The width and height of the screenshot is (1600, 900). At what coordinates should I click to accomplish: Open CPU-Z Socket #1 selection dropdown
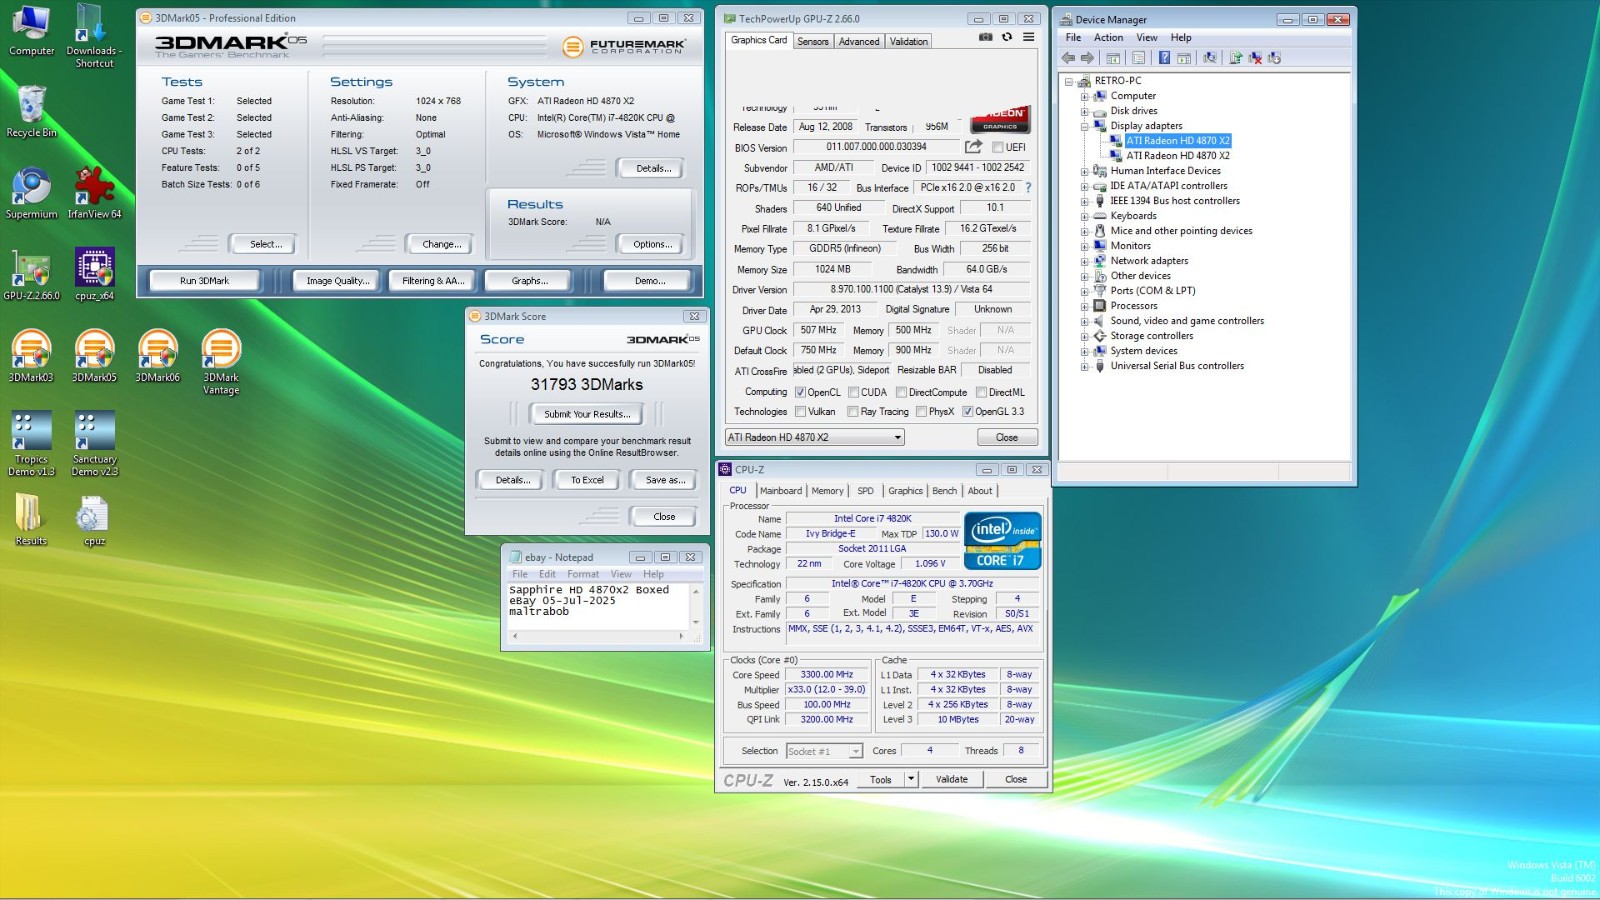[x=824, y=751]
